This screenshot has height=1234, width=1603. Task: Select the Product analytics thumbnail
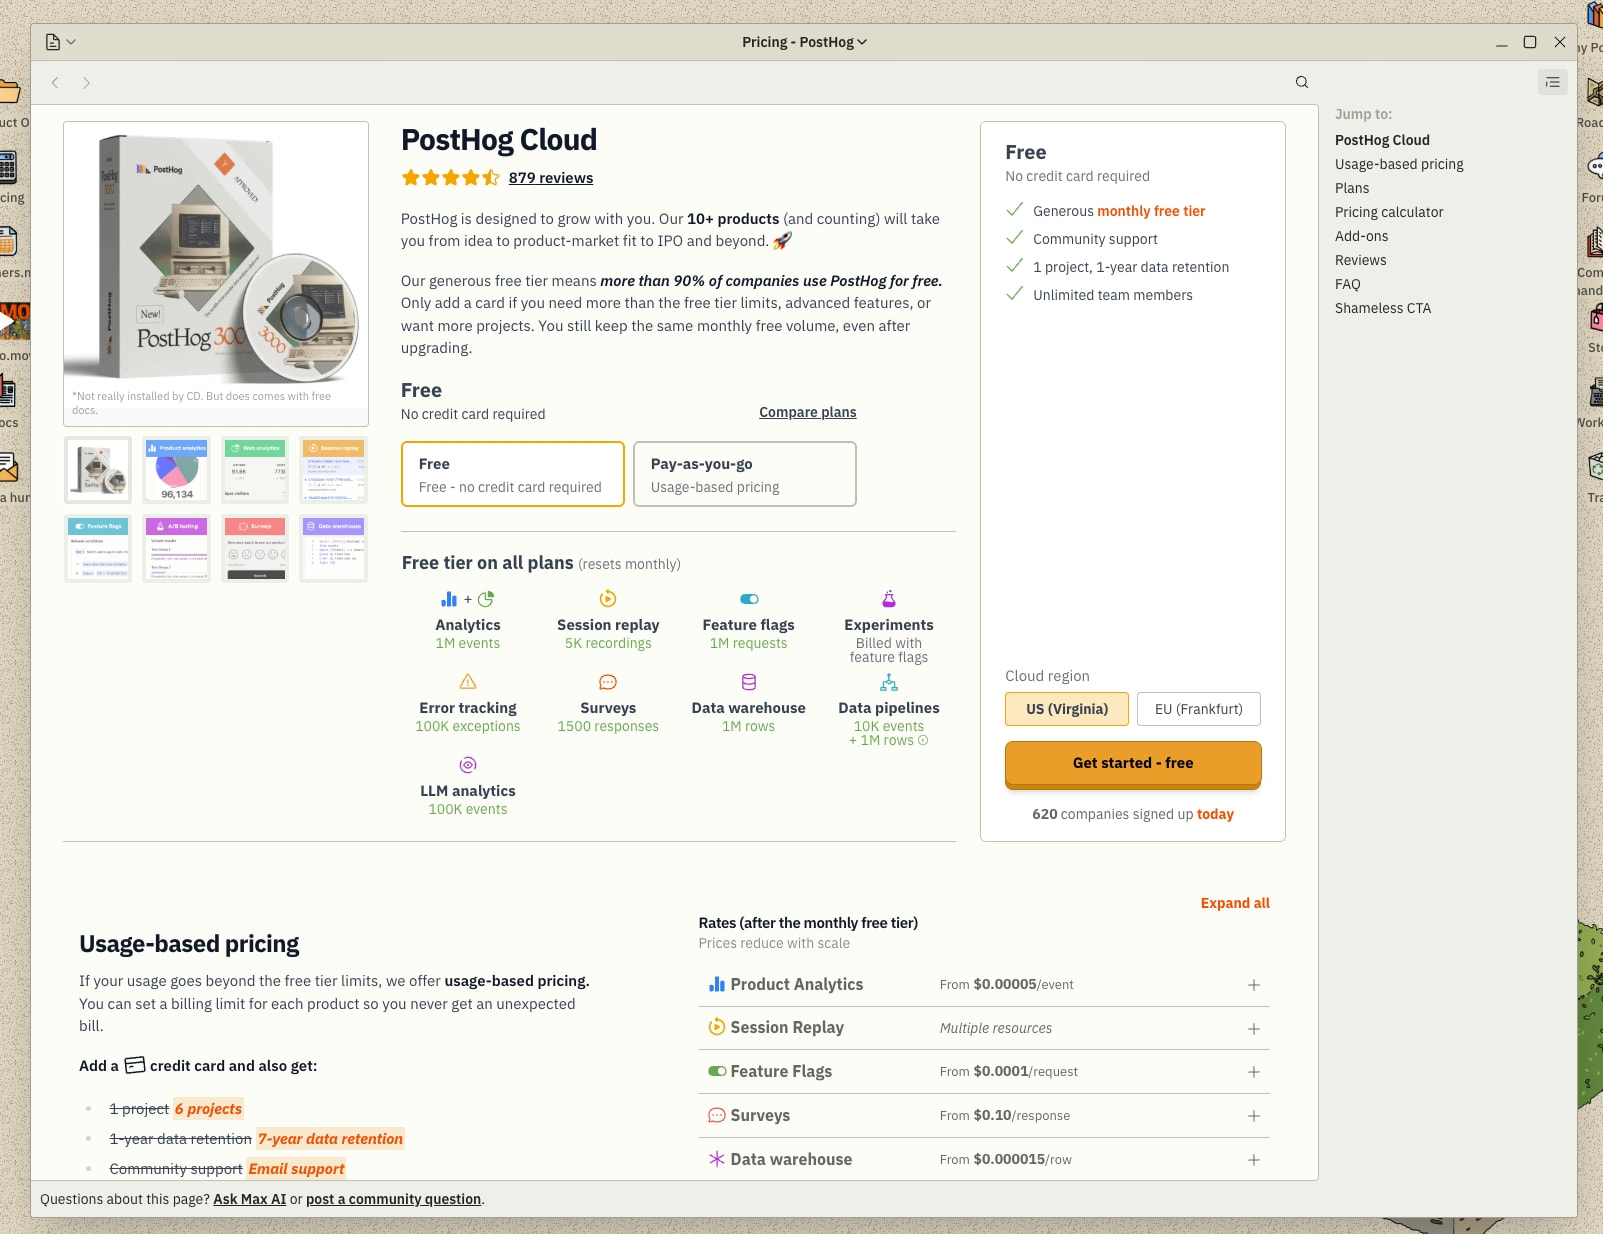click(177, 470)
